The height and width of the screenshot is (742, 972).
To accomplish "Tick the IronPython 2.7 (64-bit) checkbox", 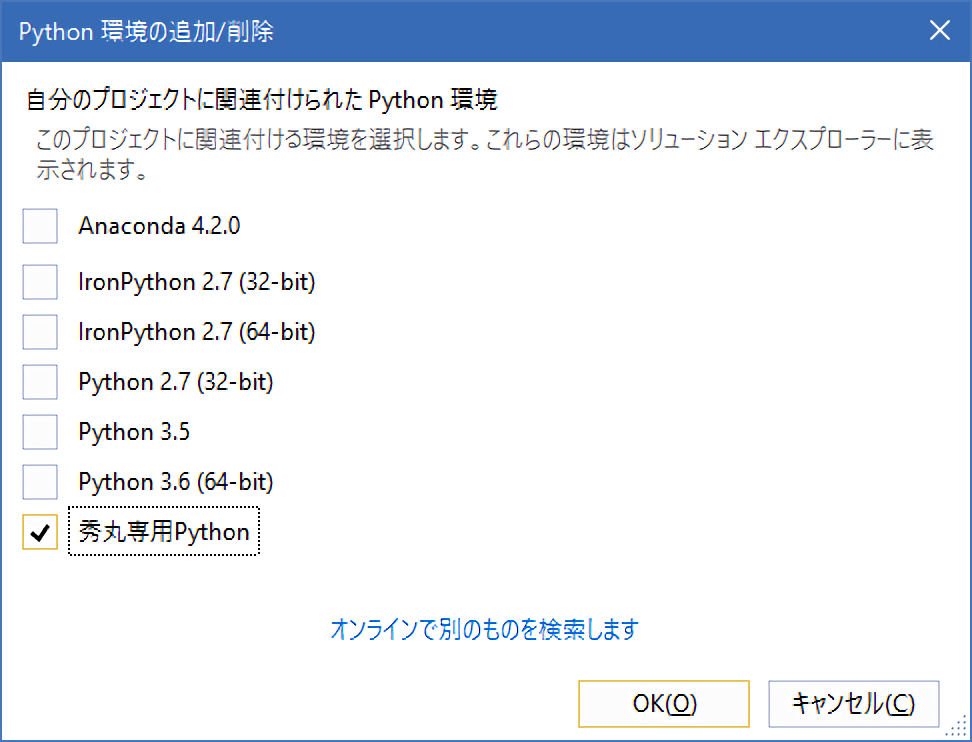I will pos(40,331).
